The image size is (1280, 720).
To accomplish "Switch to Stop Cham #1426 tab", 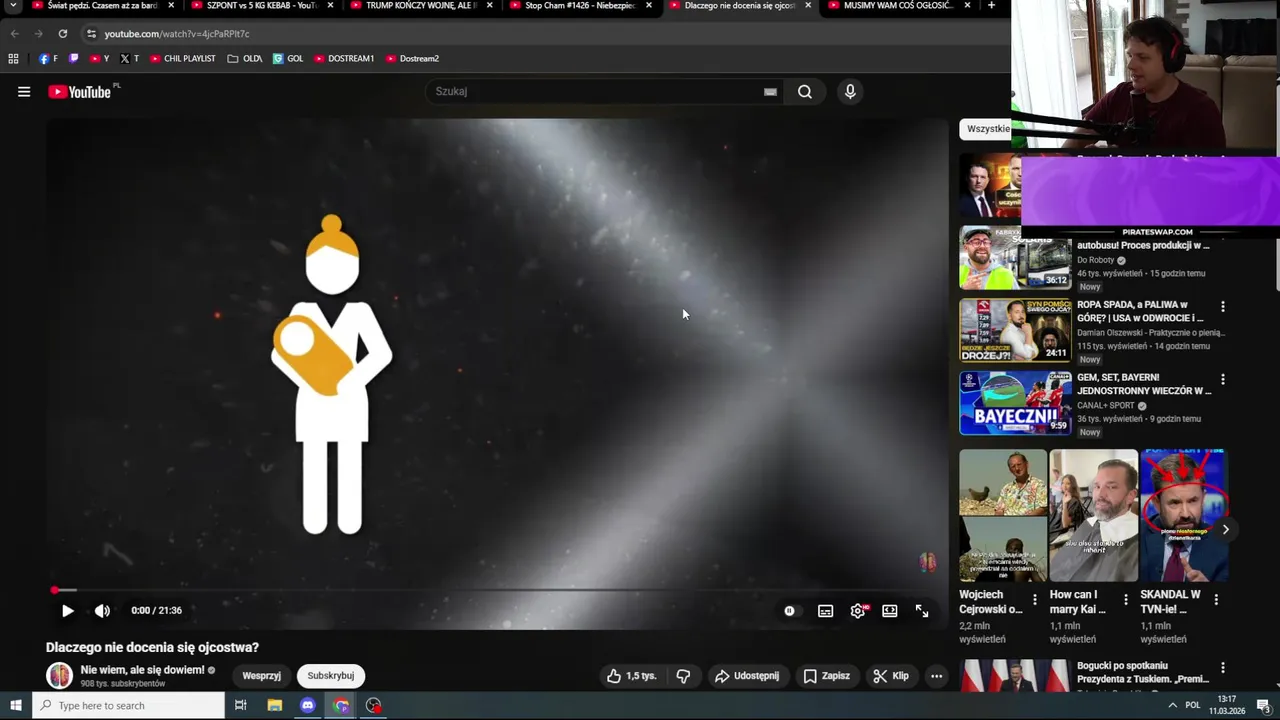I will pyautogui.click(x=580, y=6).
